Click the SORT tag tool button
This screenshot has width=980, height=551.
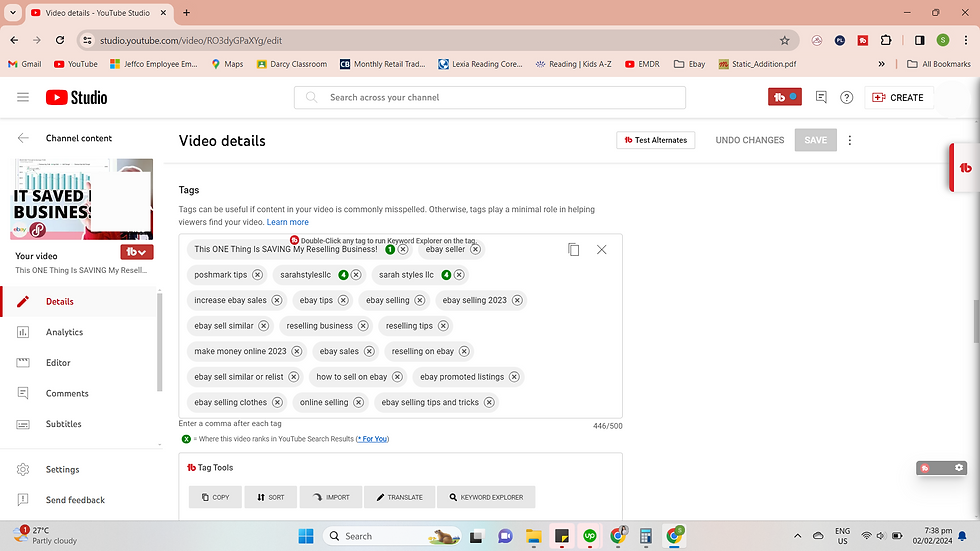[271, 497]
